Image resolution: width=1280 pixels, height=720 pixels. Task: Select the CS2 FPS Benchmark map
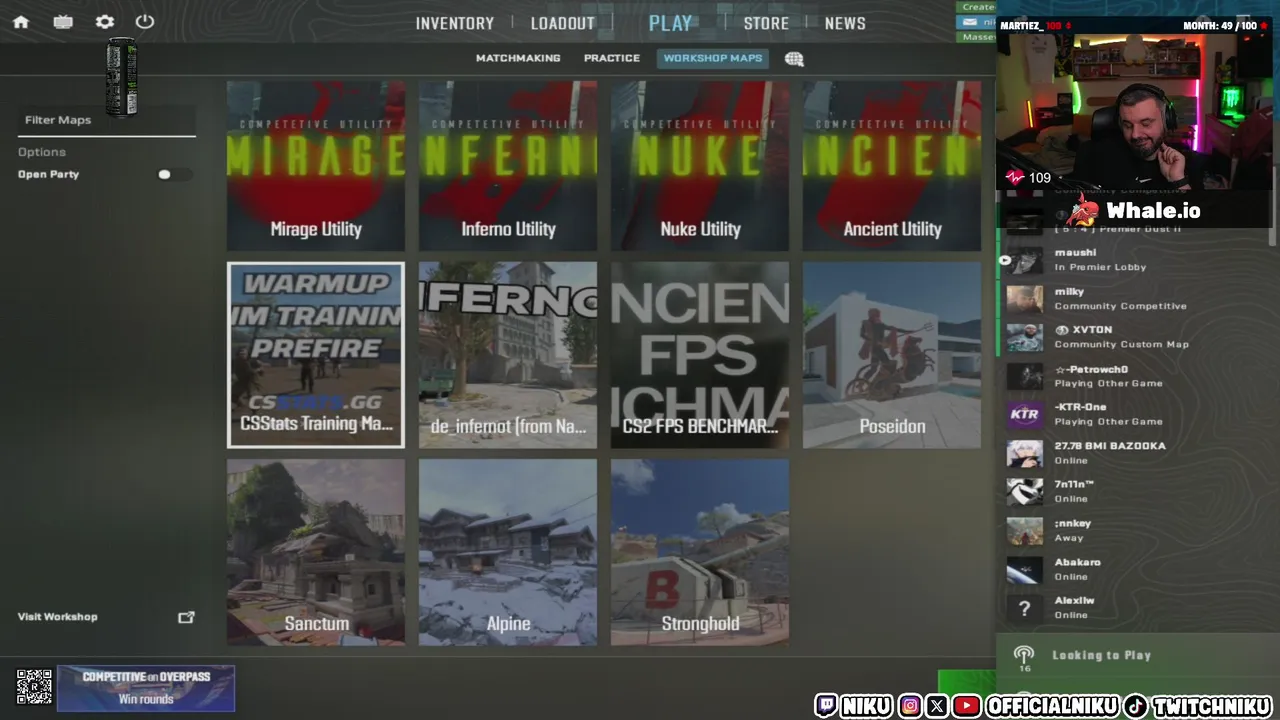(700, 355)
